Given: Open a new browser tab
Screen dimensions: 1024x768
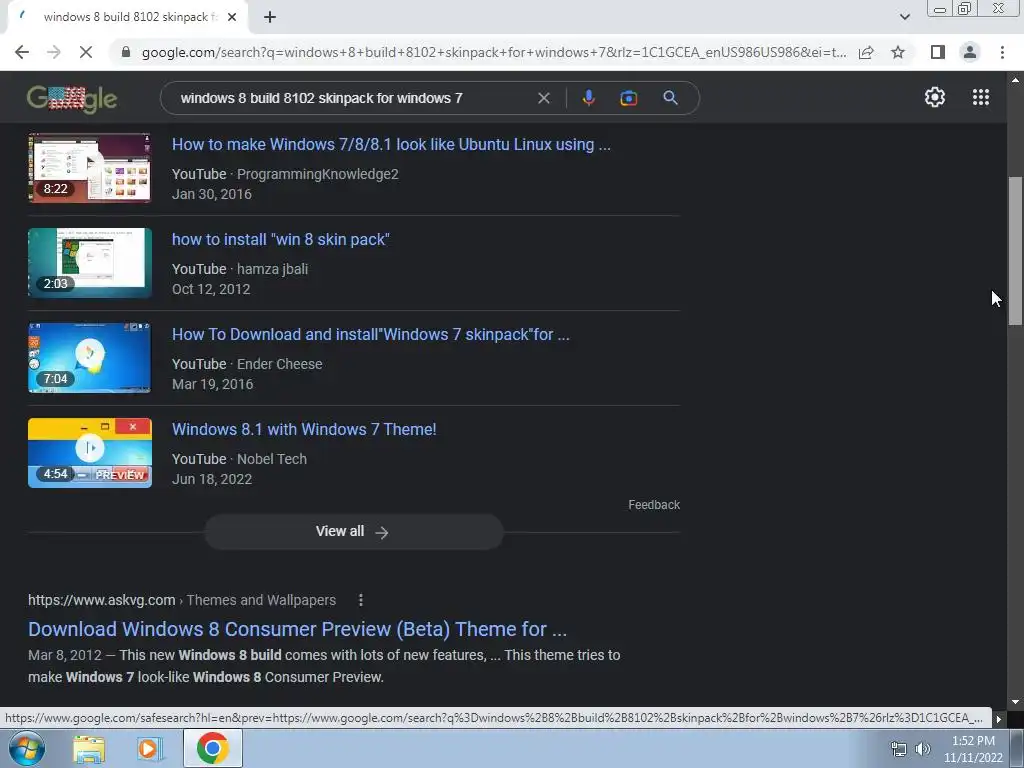Looking at the screenshot, I should (270, 18).
